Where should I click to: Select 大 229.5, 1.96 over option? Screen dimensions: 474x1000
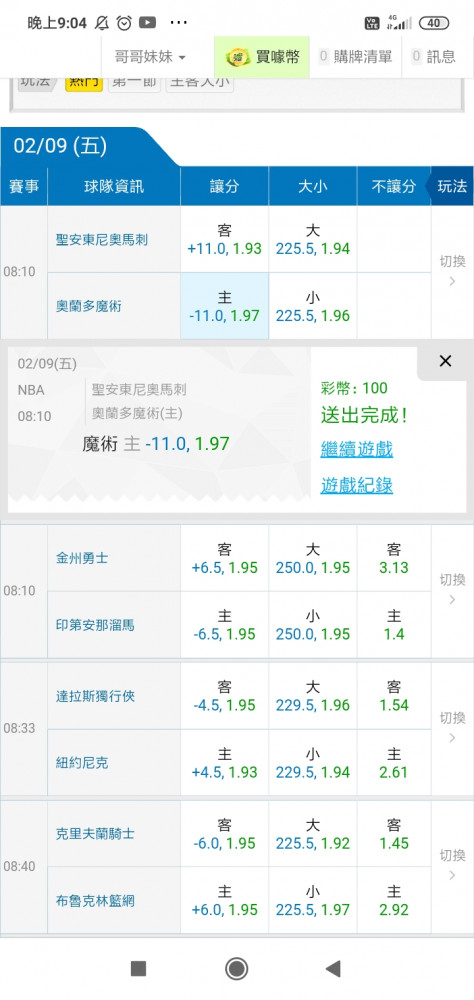[313, 696]
